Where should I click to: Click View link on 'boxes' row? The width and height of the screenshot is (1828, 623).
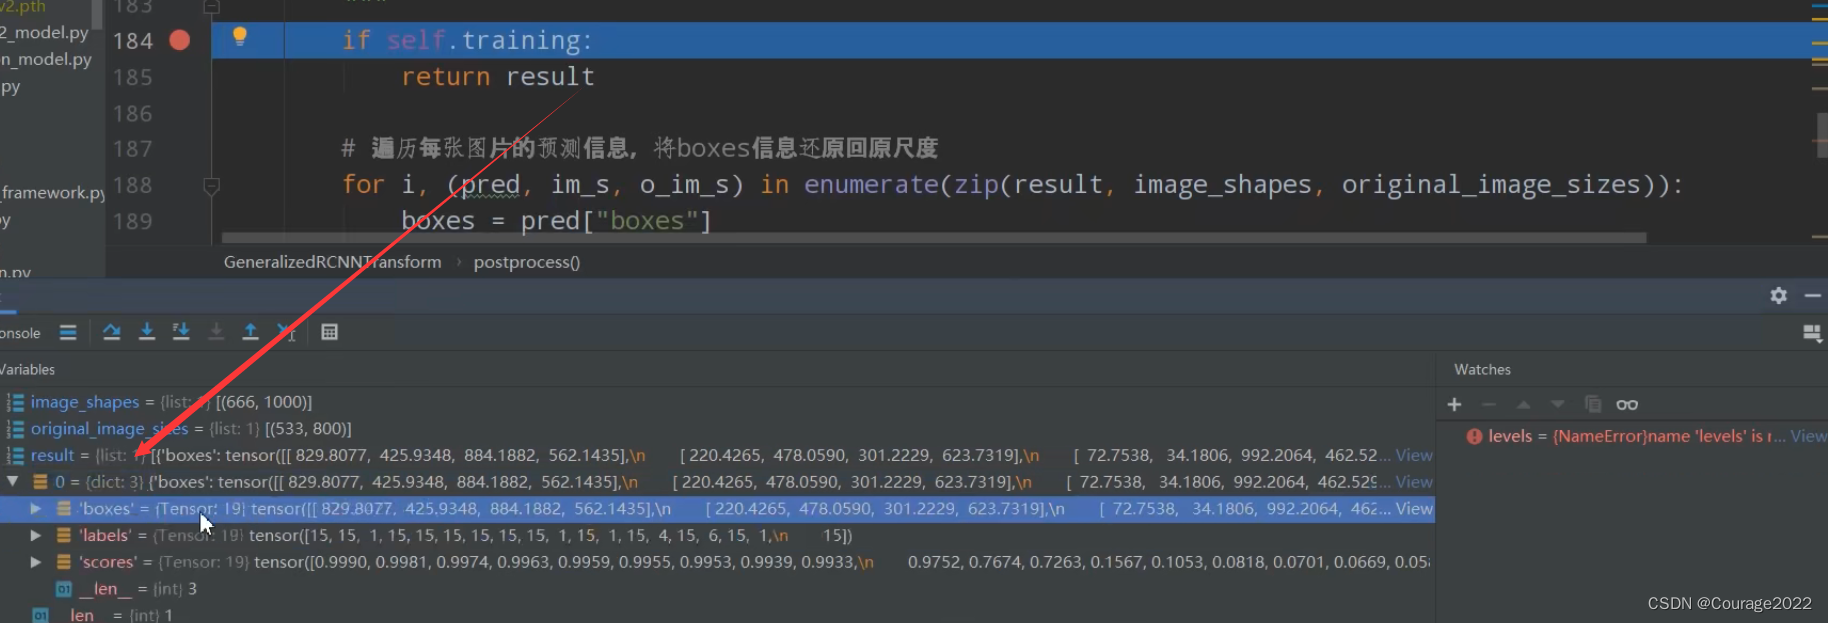1414,509
